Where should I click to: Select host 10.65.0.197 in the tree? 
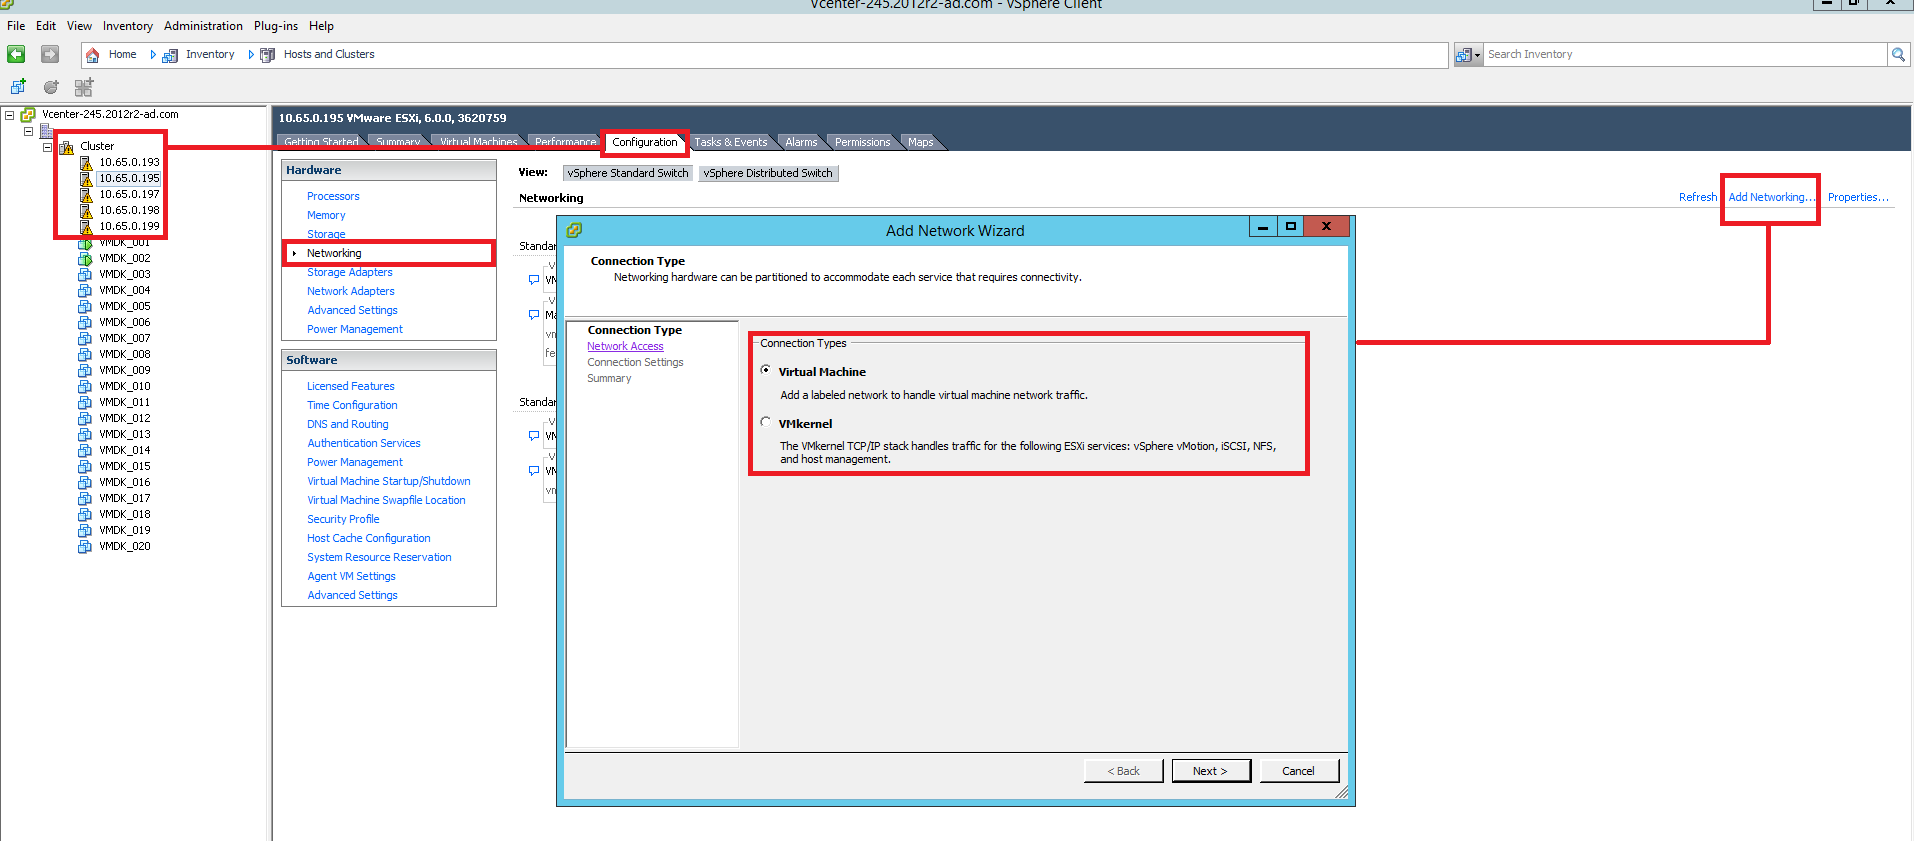point(129,194)
